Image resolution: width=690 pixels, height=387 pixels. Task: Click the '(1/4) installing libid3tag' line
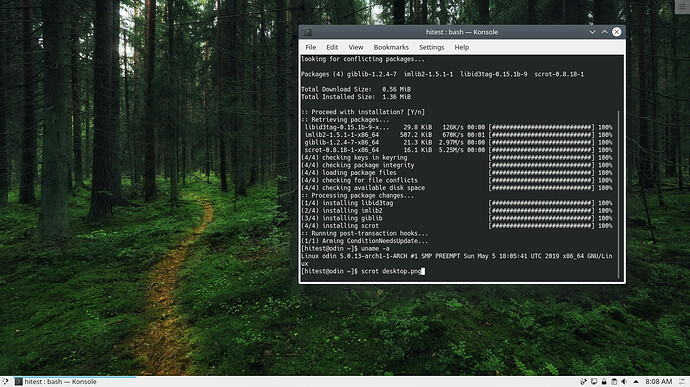click(x=347, y=203)
